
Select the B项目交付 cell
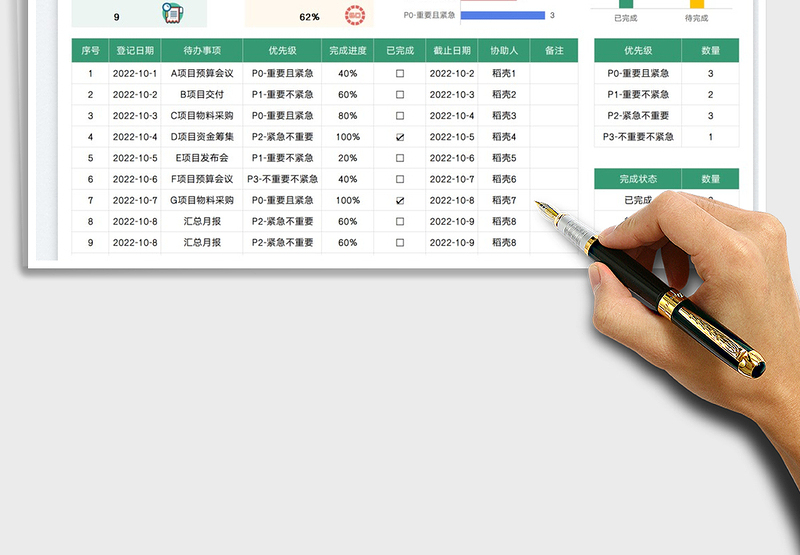point(202,95)
